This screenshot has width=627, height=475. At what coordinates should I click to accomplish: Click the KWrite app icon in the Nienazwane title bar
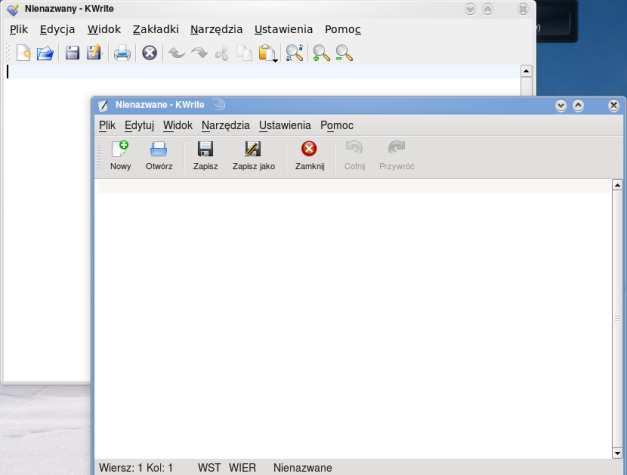(x=103, y=105)
